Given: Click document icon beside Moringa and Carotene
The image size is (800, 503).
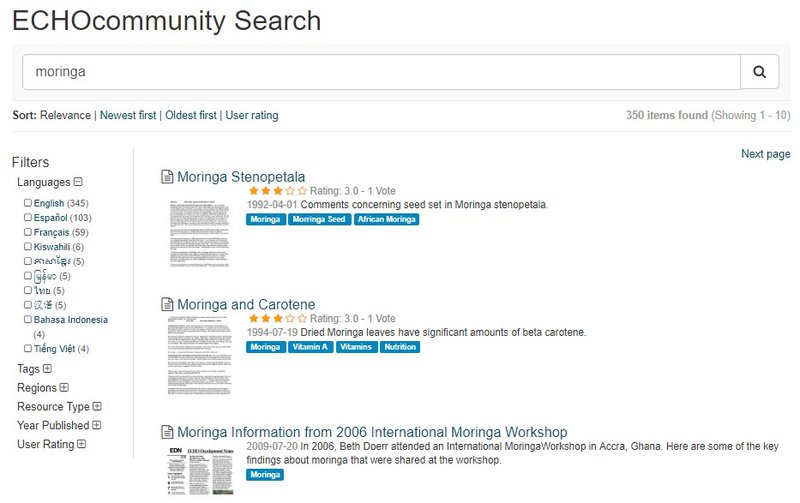Looking at the screenshot, I should [167, 304].
